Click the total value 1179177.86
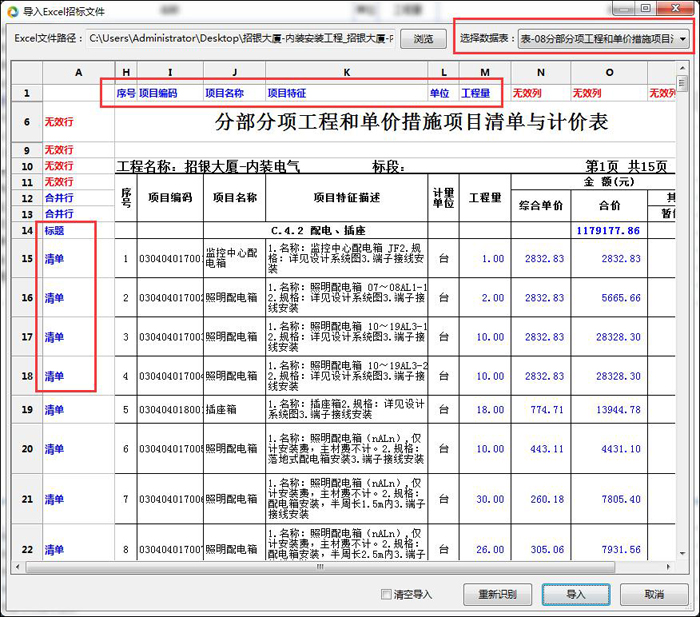The height and width of the screenshot is (617, 700). coord(608,231)
